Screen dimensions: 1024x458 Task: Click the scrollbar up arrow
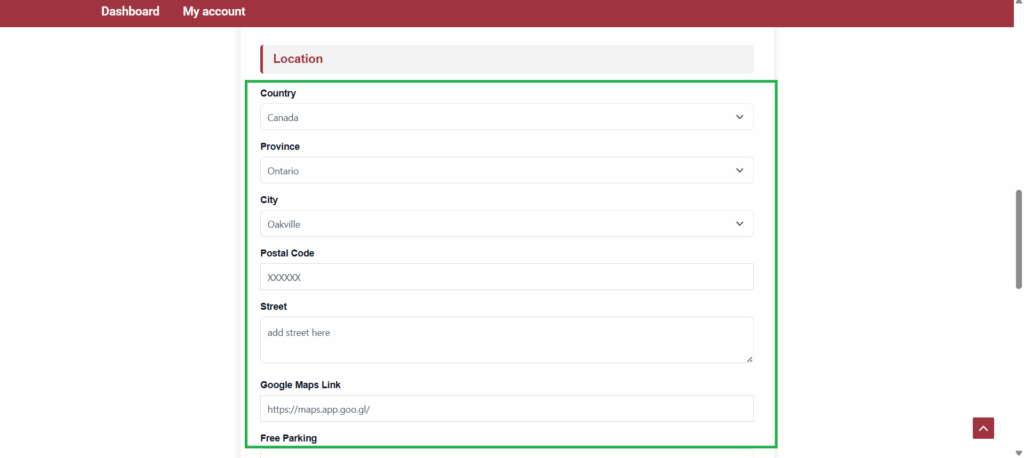click(1018, 6)
